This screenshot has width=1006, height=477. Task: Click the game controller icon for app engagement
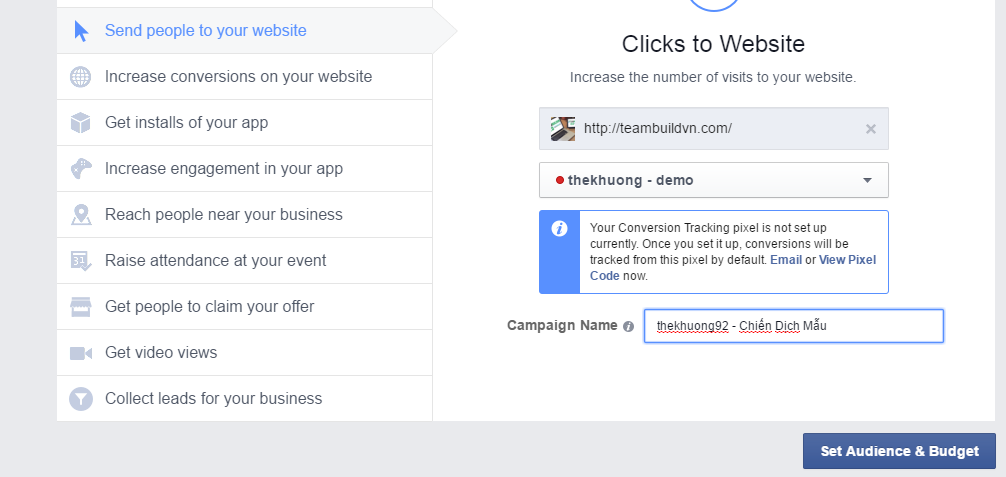pyautogui.click(x=81, y=169)
